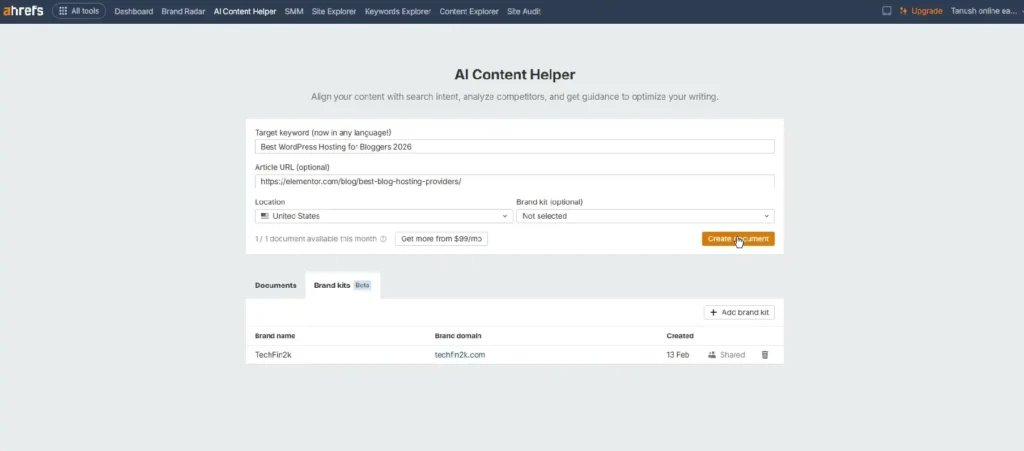Image resolution: width=1024 pixels, height=451 pixels.
Task: Open Site Audit
Action: [524, 11]
